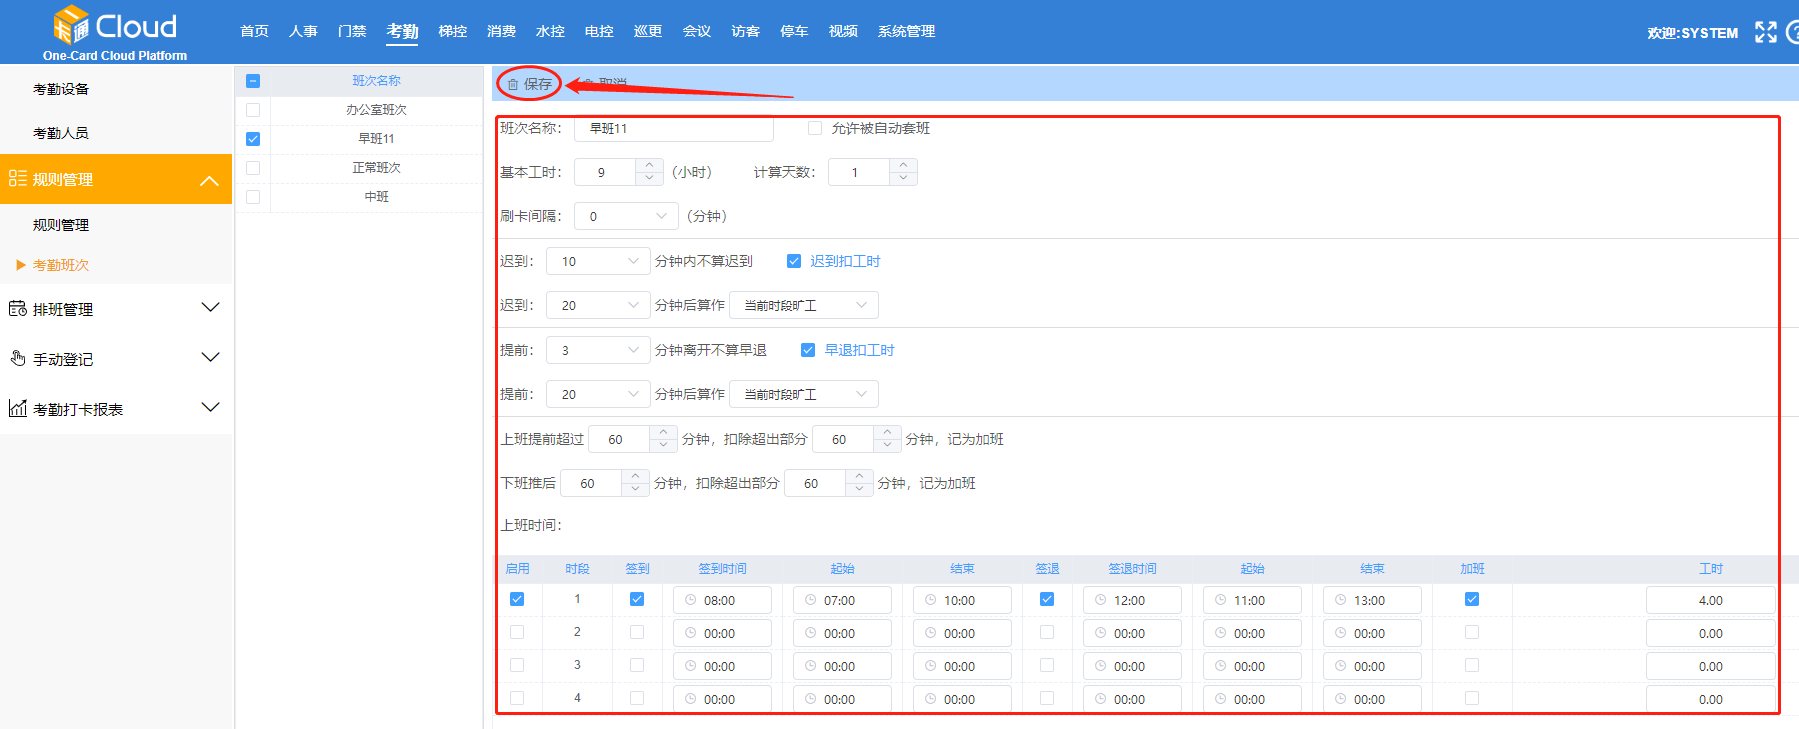The height and width of the screenshot is (729, 1799).
Task: Click the One-Card Cloud logo
Action: (x=114, y=32)
